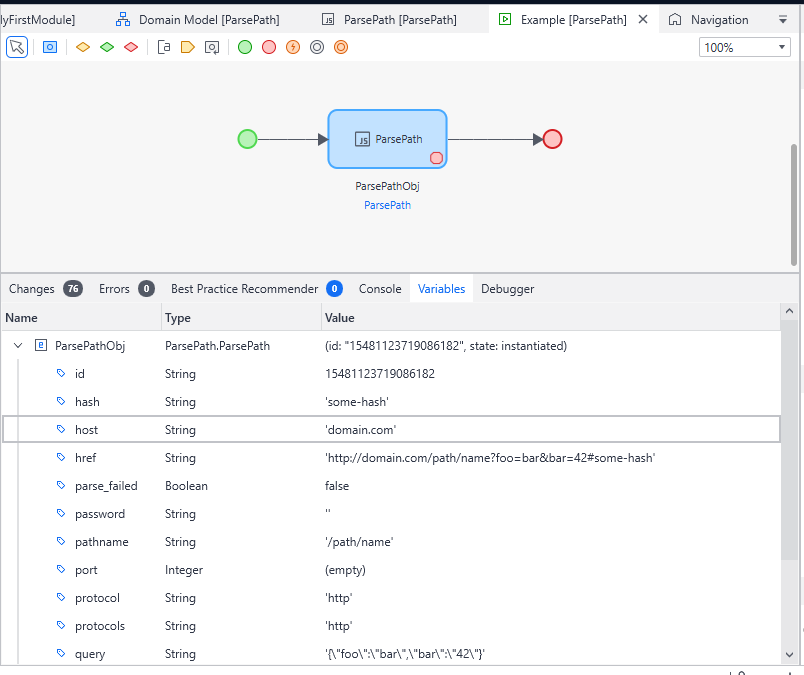Select the href attribute row

[391, 458]
